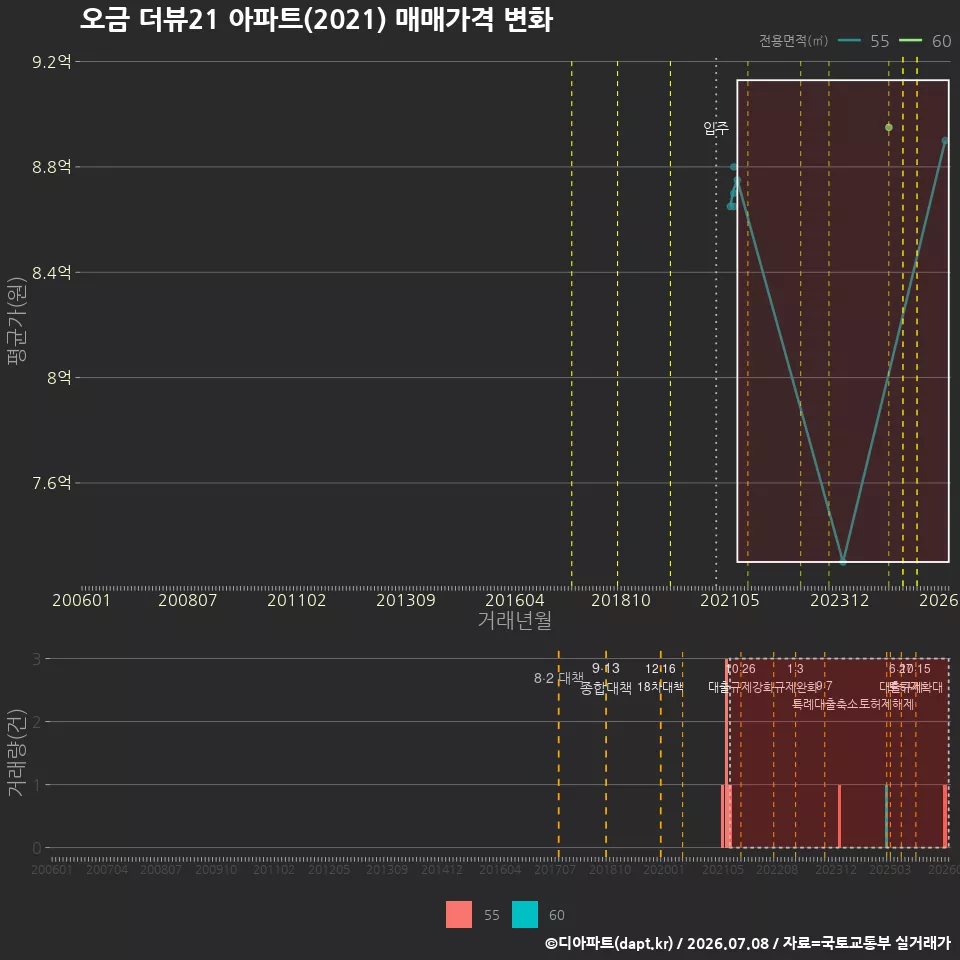Click the '1' label on volume axis
960x960 pixels.
(37, 784)
